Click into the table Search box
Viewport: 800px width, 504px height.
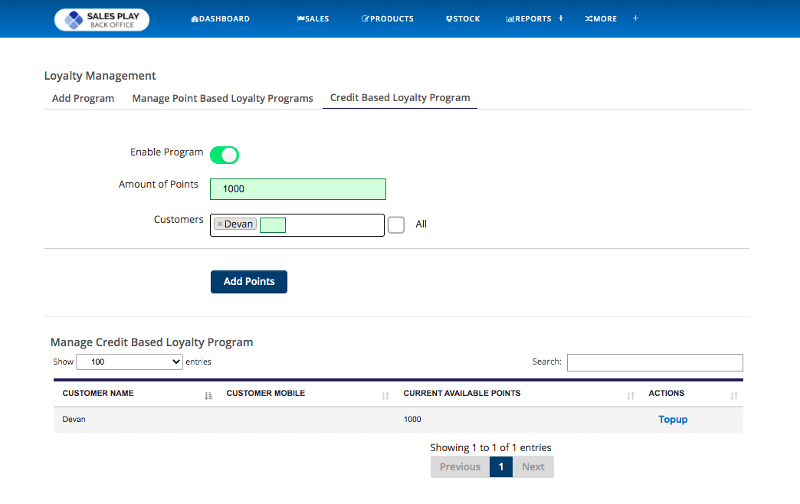[654, 362]
